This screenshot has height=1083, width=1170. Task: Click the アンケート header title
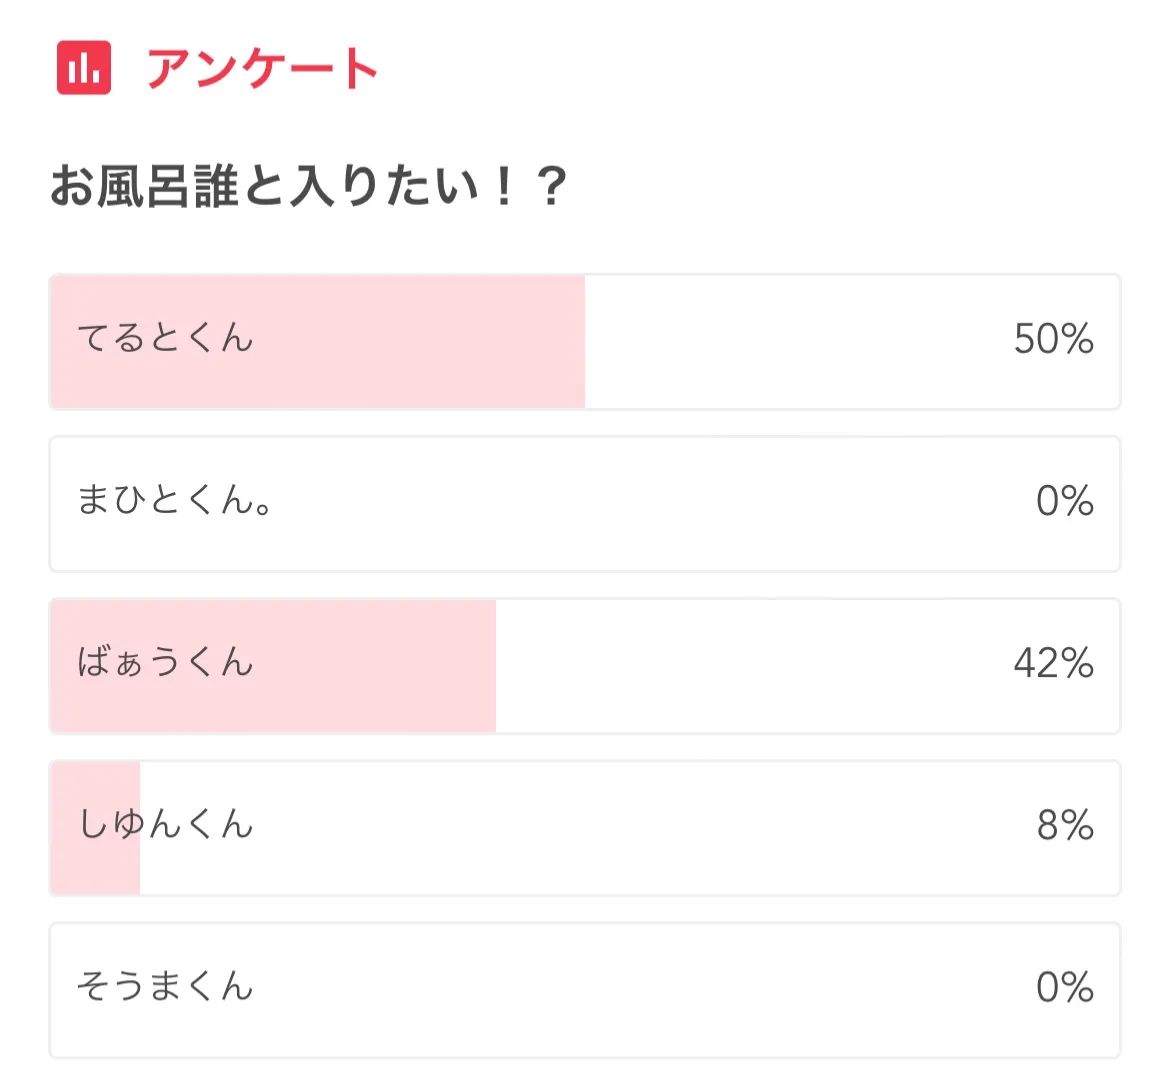pos(262,69)
